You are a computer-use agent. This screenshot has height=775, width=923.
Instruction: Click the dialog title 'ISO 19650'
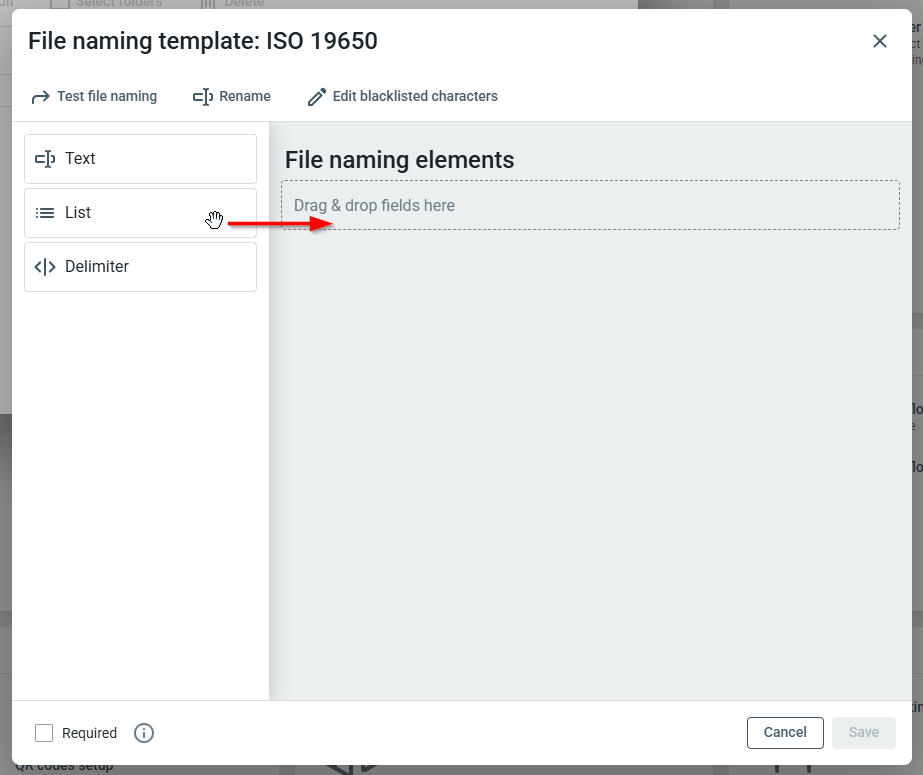321,41
